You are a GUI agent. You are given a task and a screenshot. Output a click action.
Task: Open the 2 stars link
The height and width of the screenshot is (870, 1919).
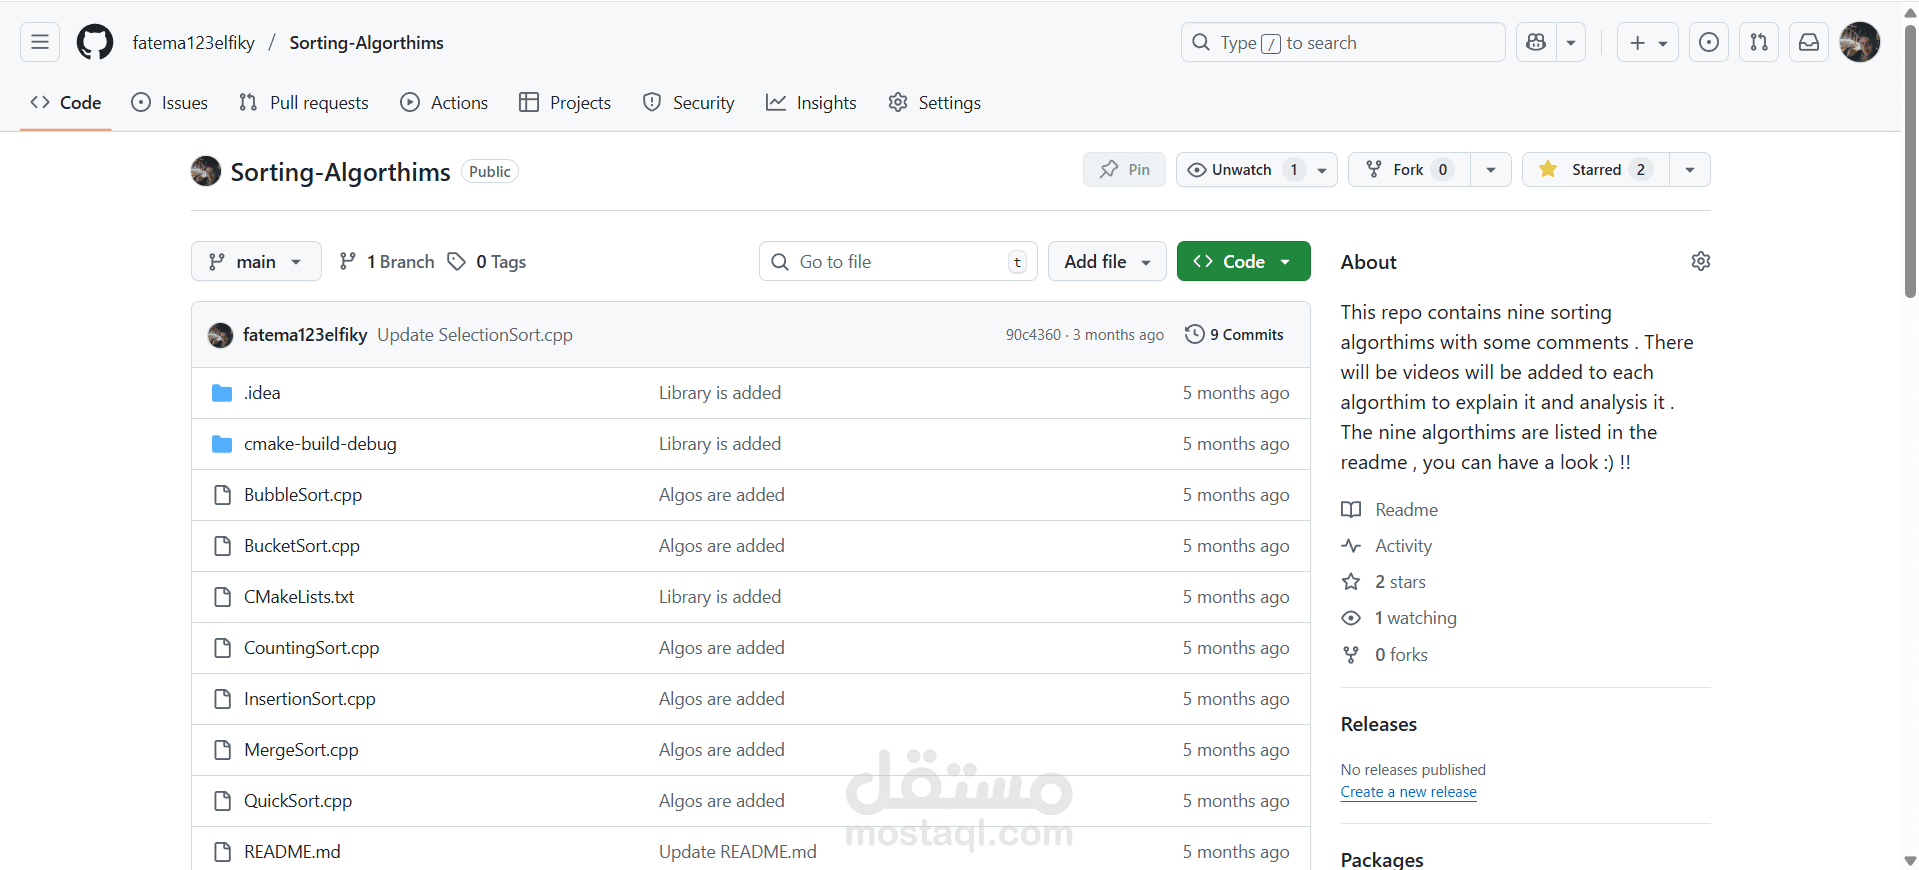[x=1400, y=582]
